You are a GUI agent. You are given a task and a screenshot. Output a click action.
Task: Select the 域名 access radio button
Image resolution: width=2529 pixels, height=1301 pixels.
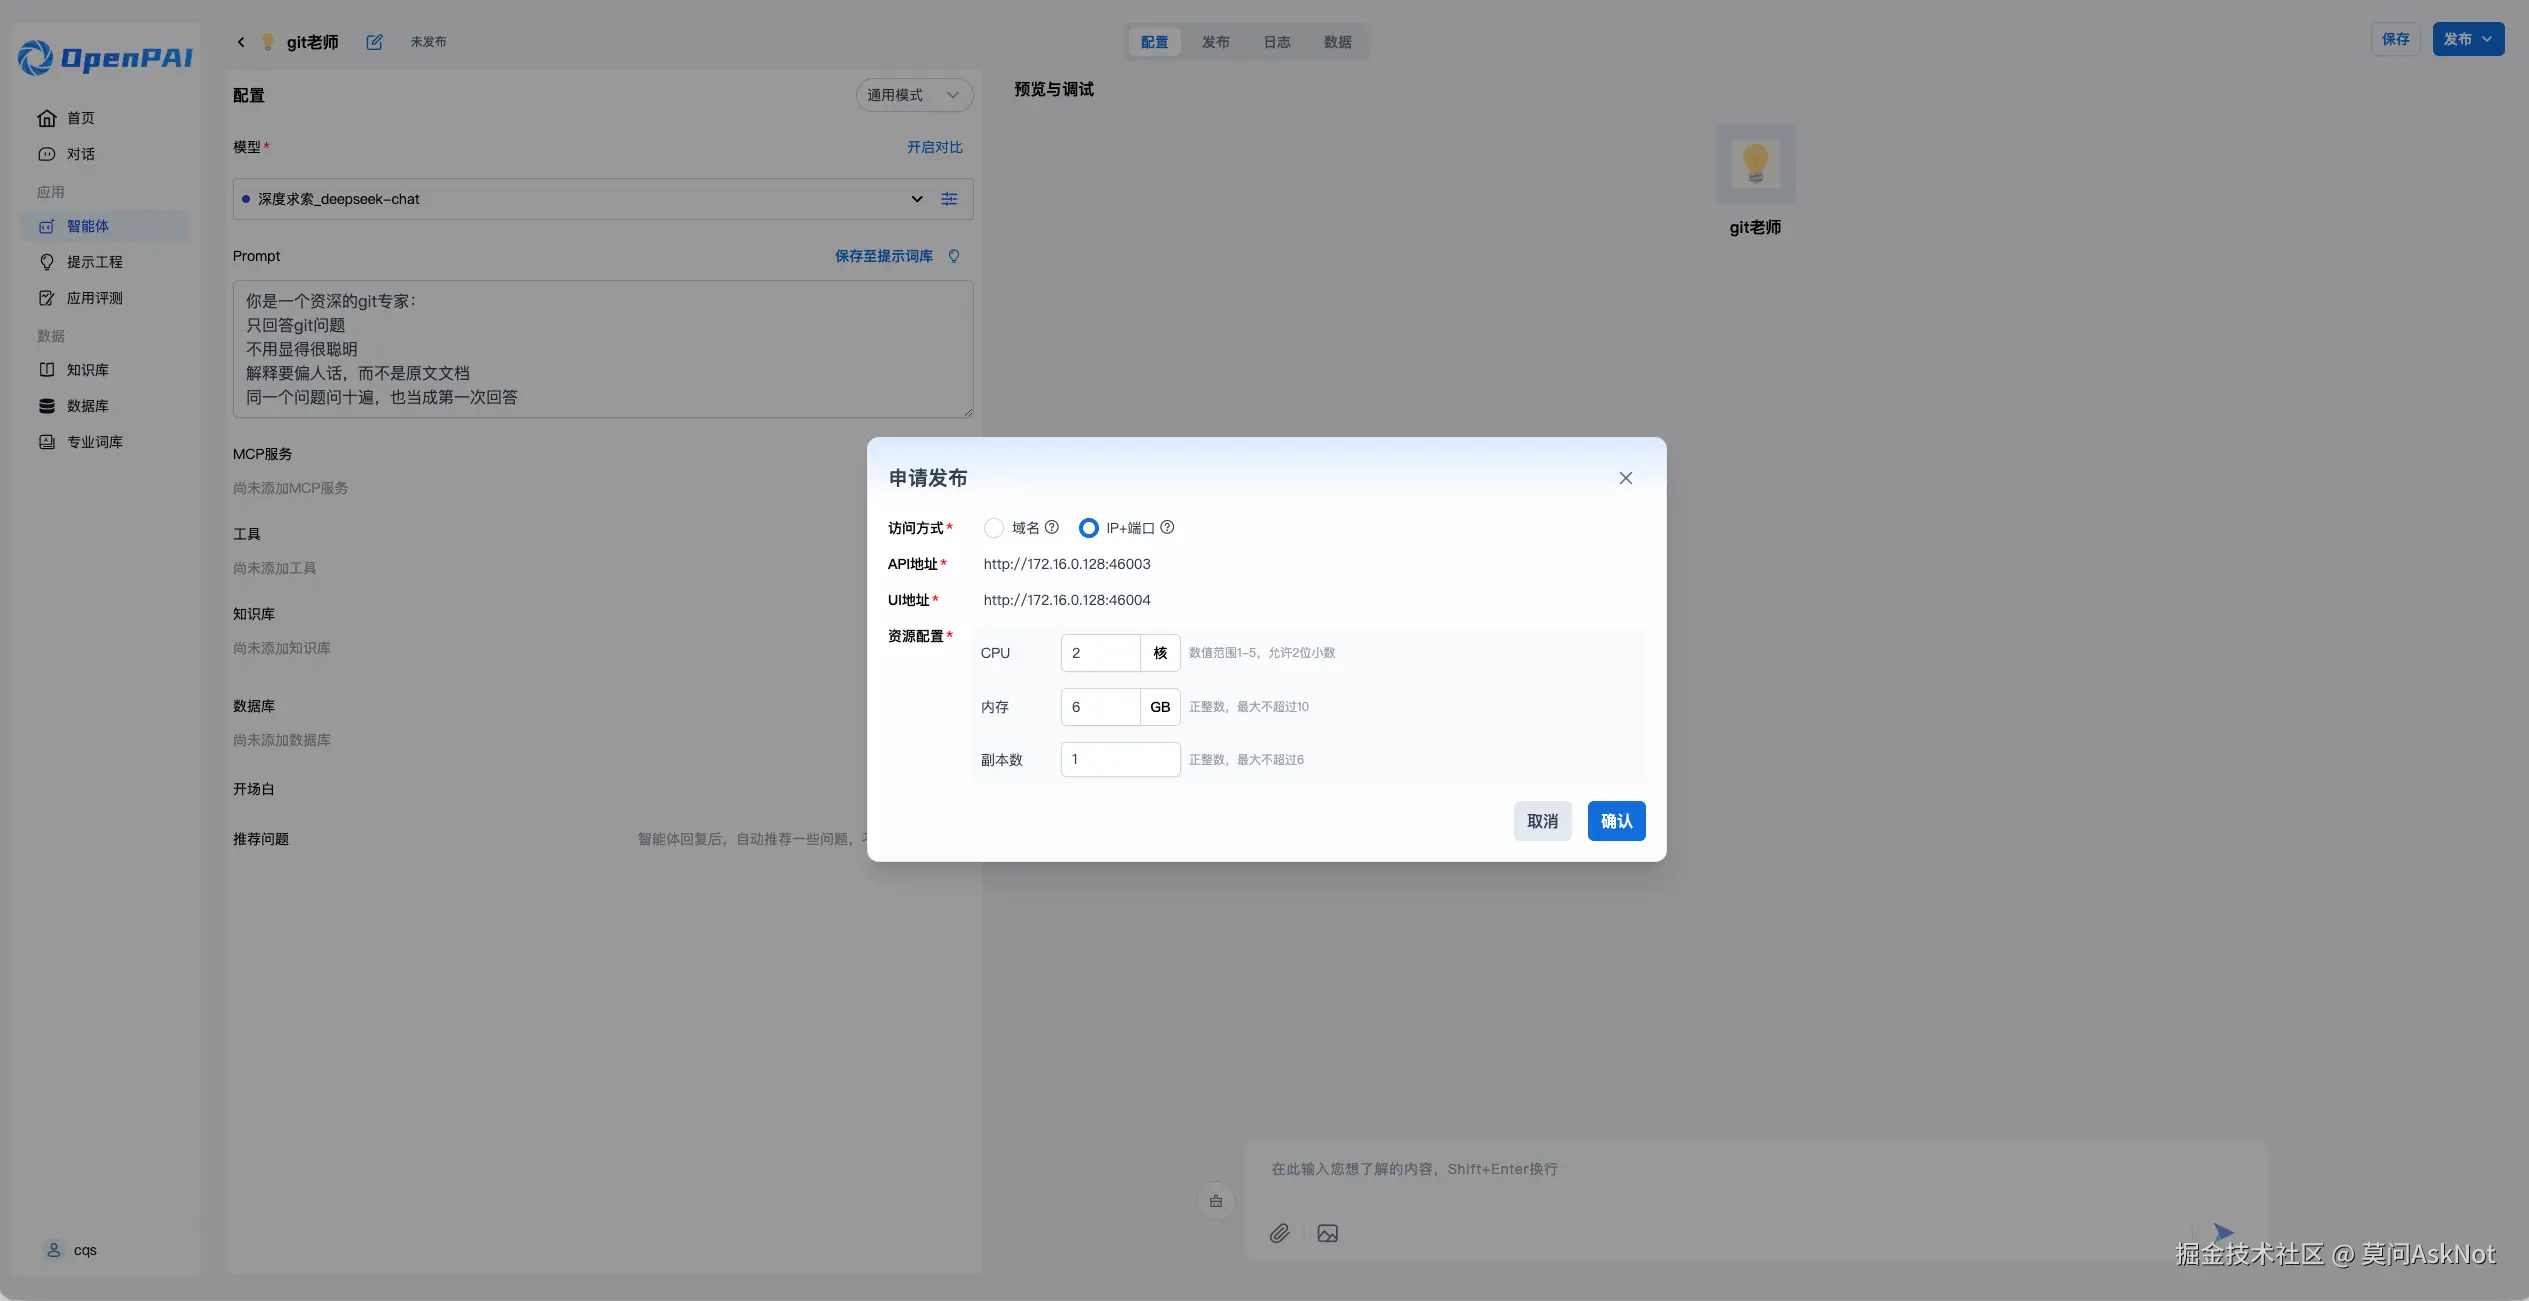[993, 528]
